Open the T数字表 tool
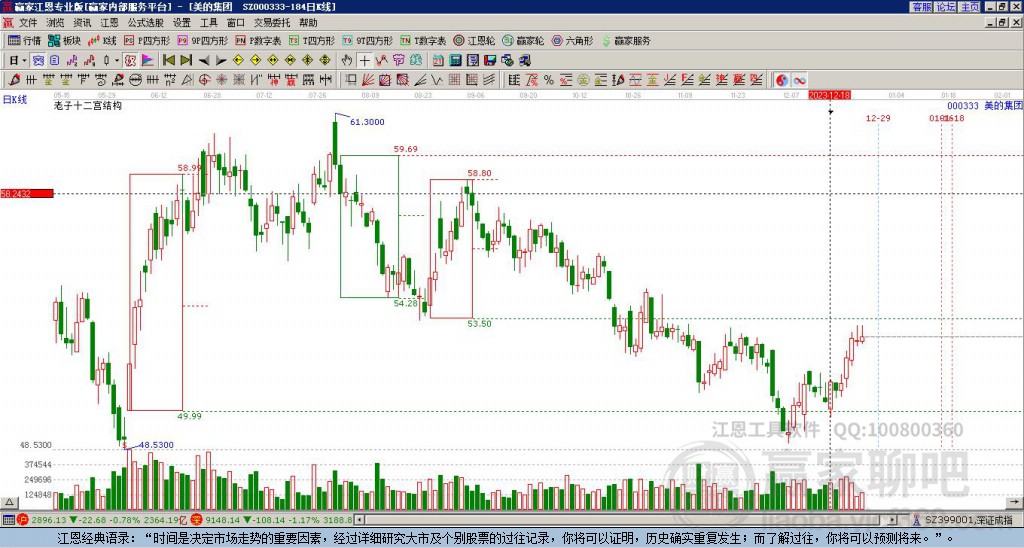Viewport: 1024px width, 548px height. [423, 40]
